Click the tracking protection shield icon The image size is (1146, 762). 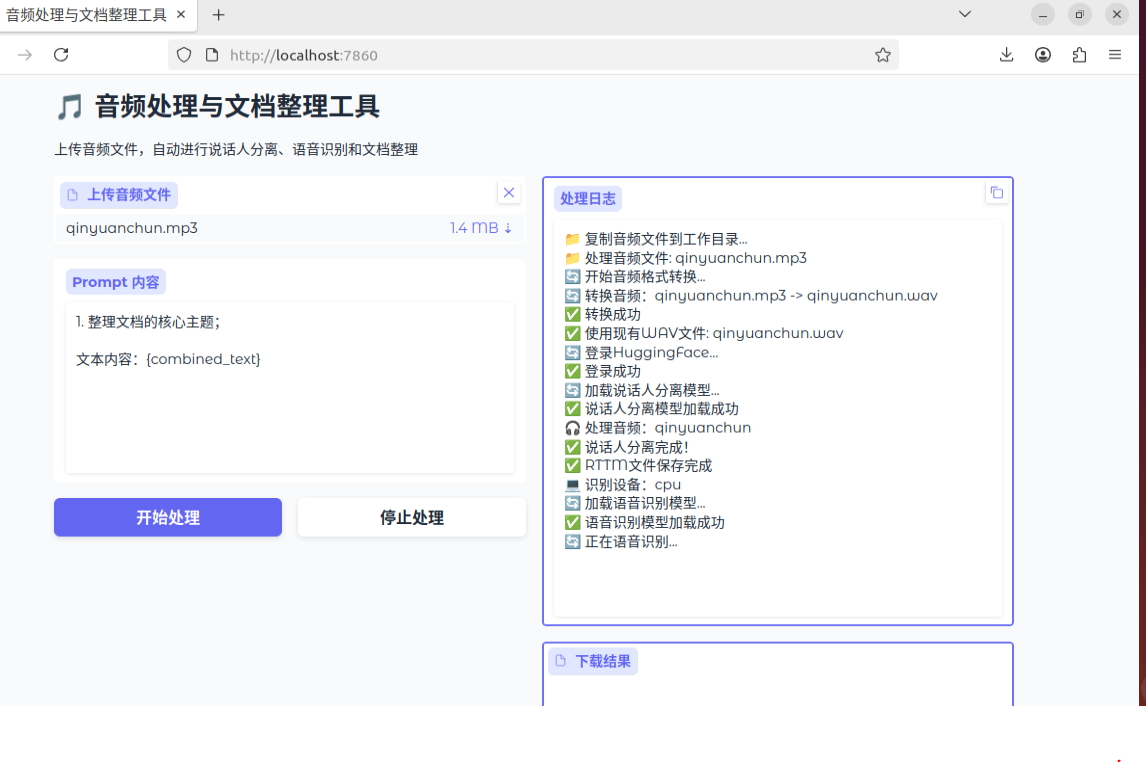coord(183,55)
